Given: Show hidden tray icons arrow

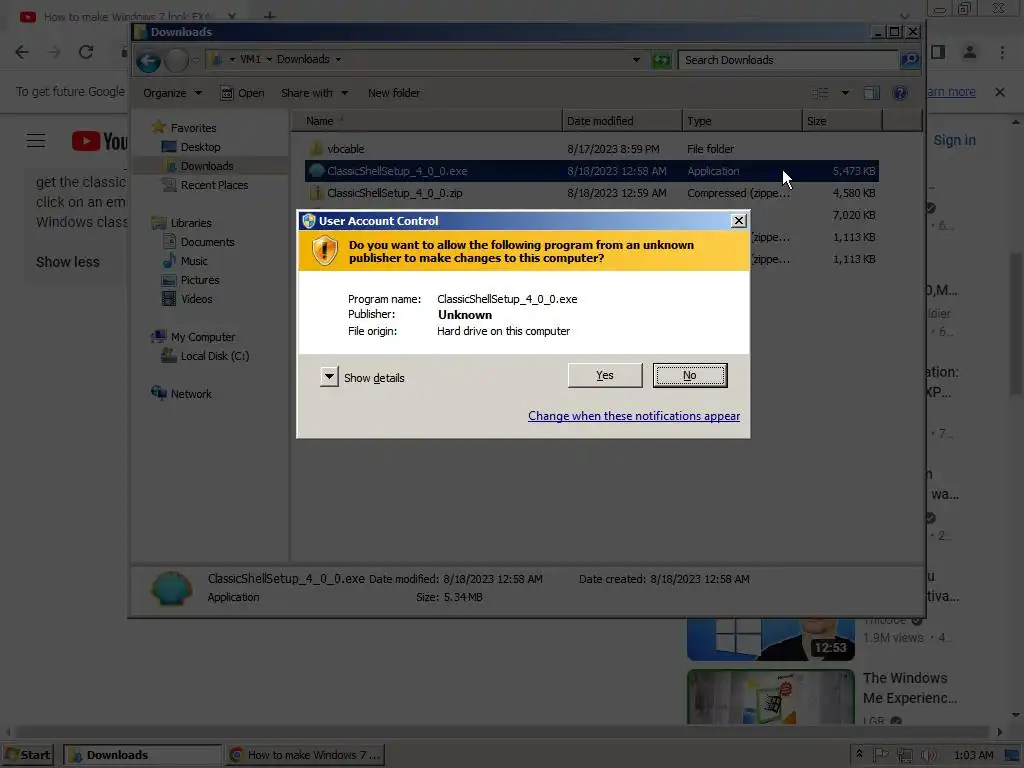Looking at the screenshot, I should click(859, 754).
